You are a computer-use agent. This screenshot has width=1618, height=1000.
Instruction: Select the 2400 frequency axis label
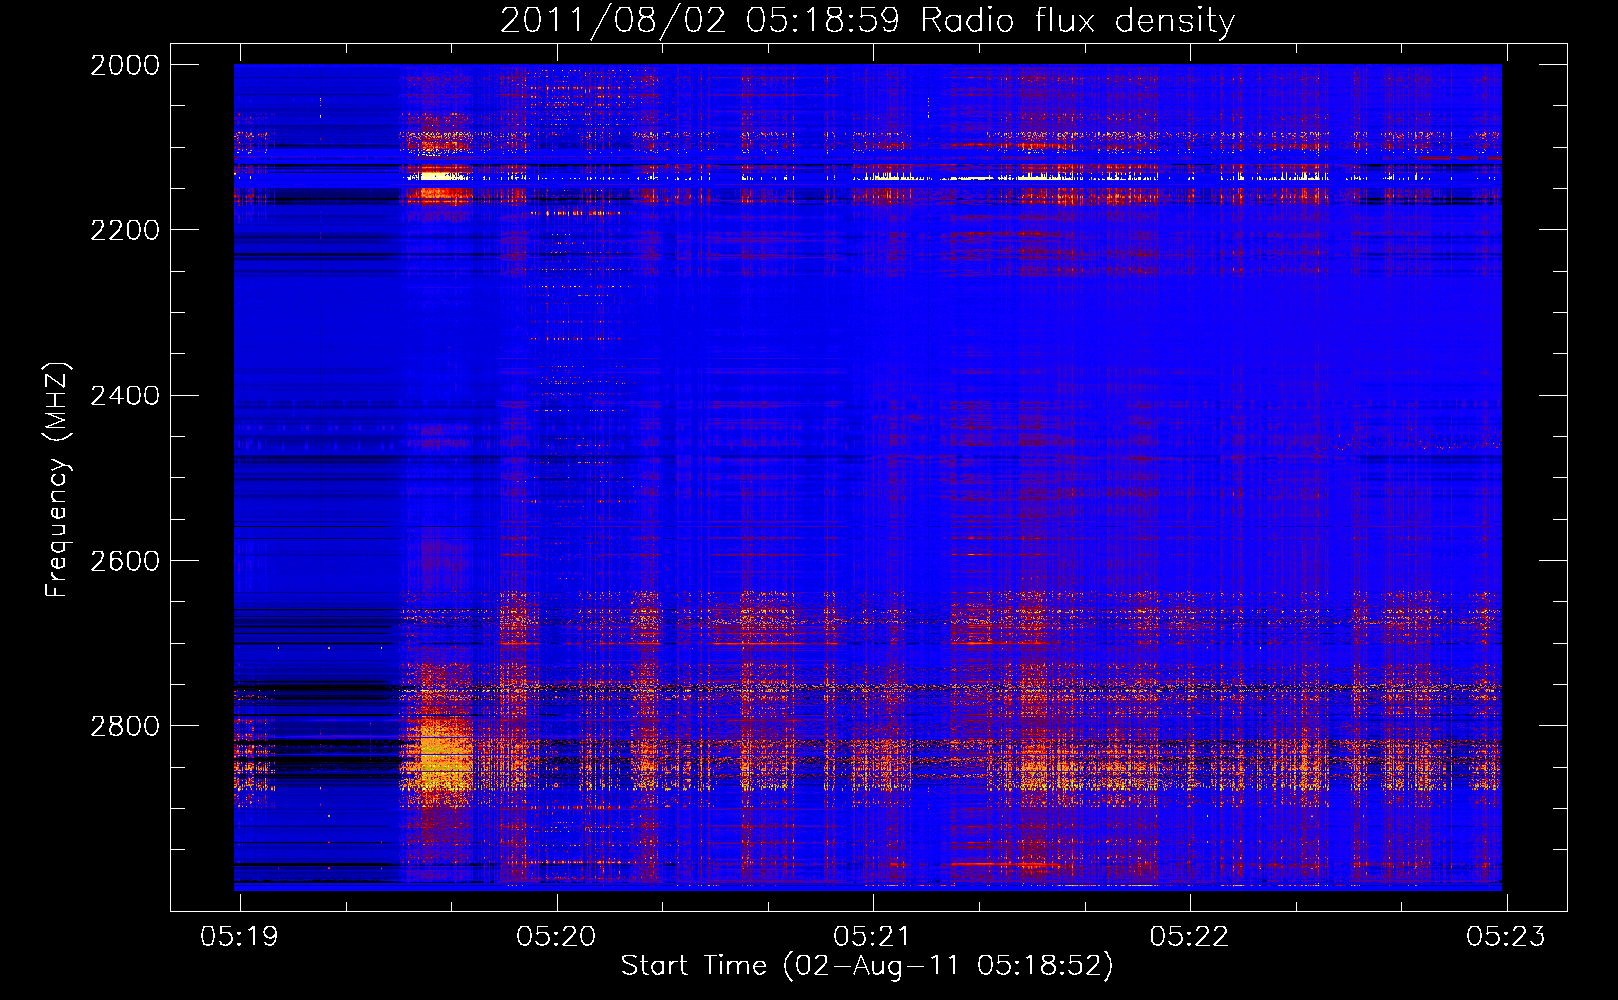click(125, 396)
